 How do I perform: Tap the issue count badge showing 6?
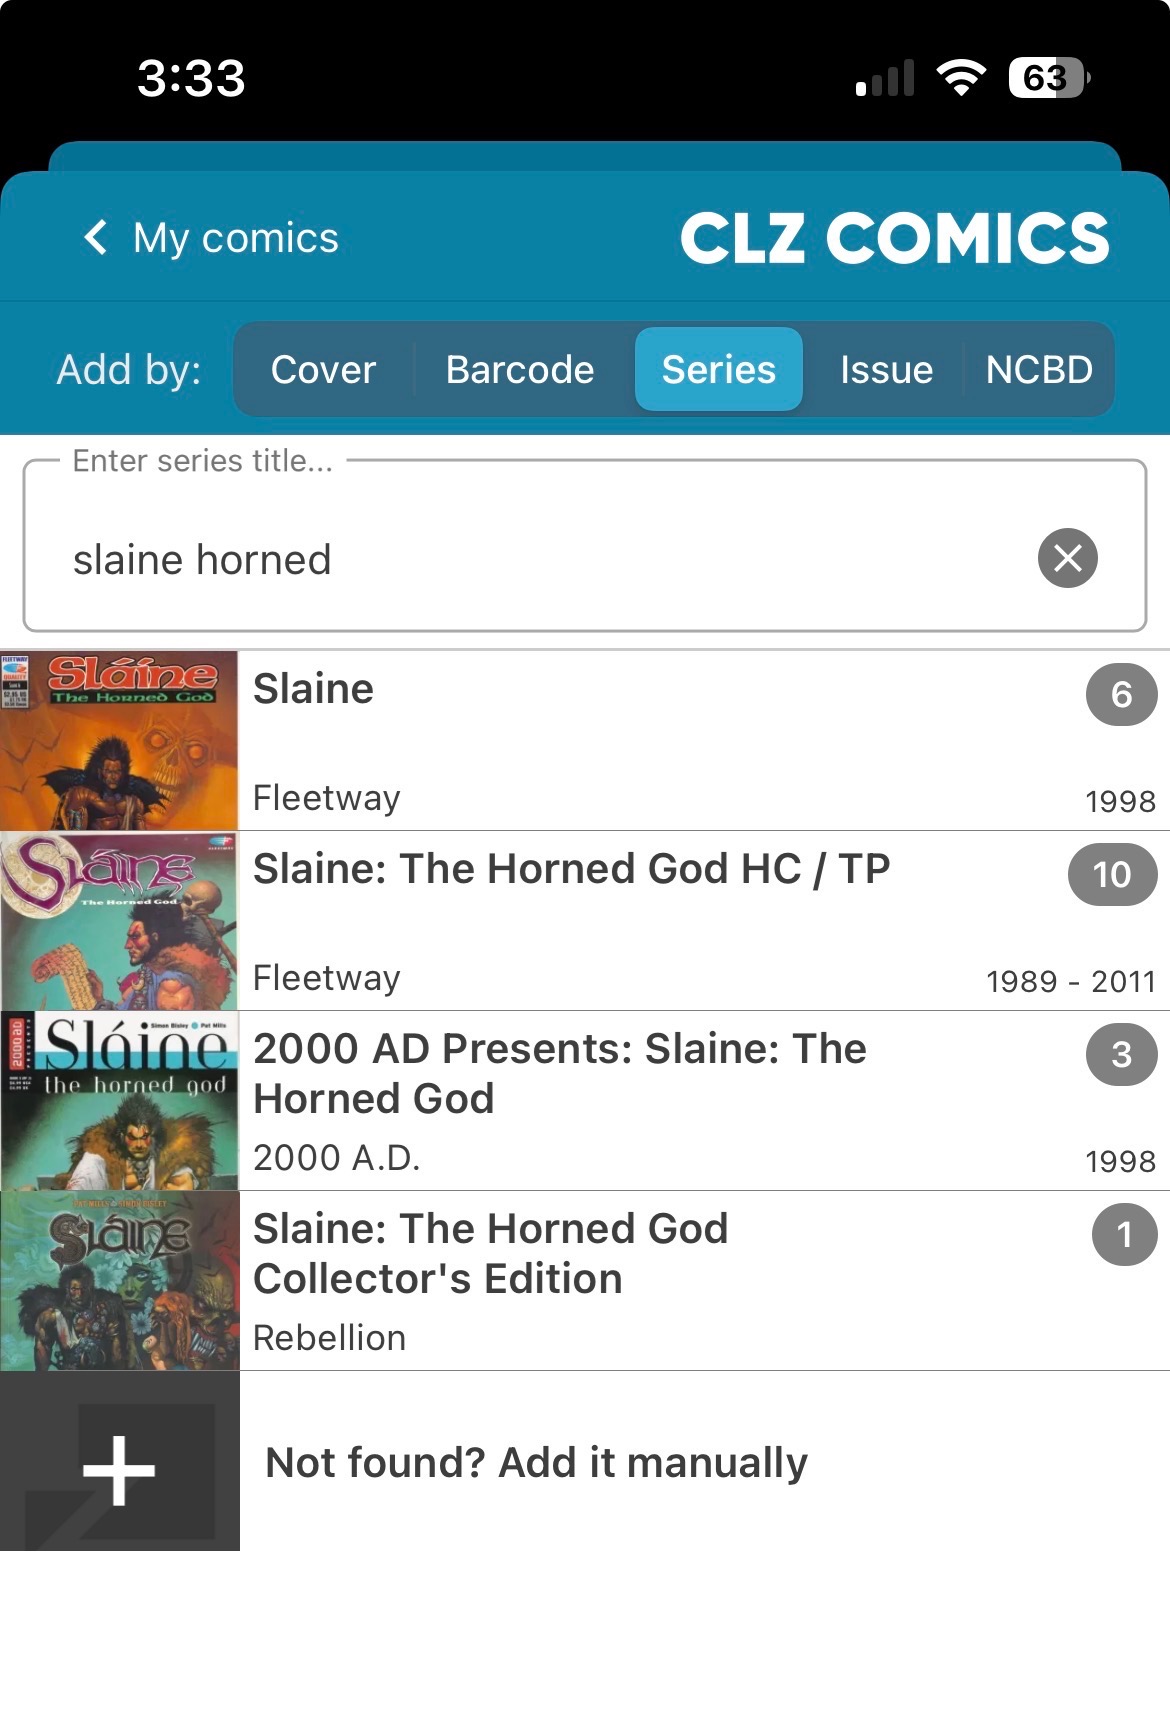(1121, 695)
